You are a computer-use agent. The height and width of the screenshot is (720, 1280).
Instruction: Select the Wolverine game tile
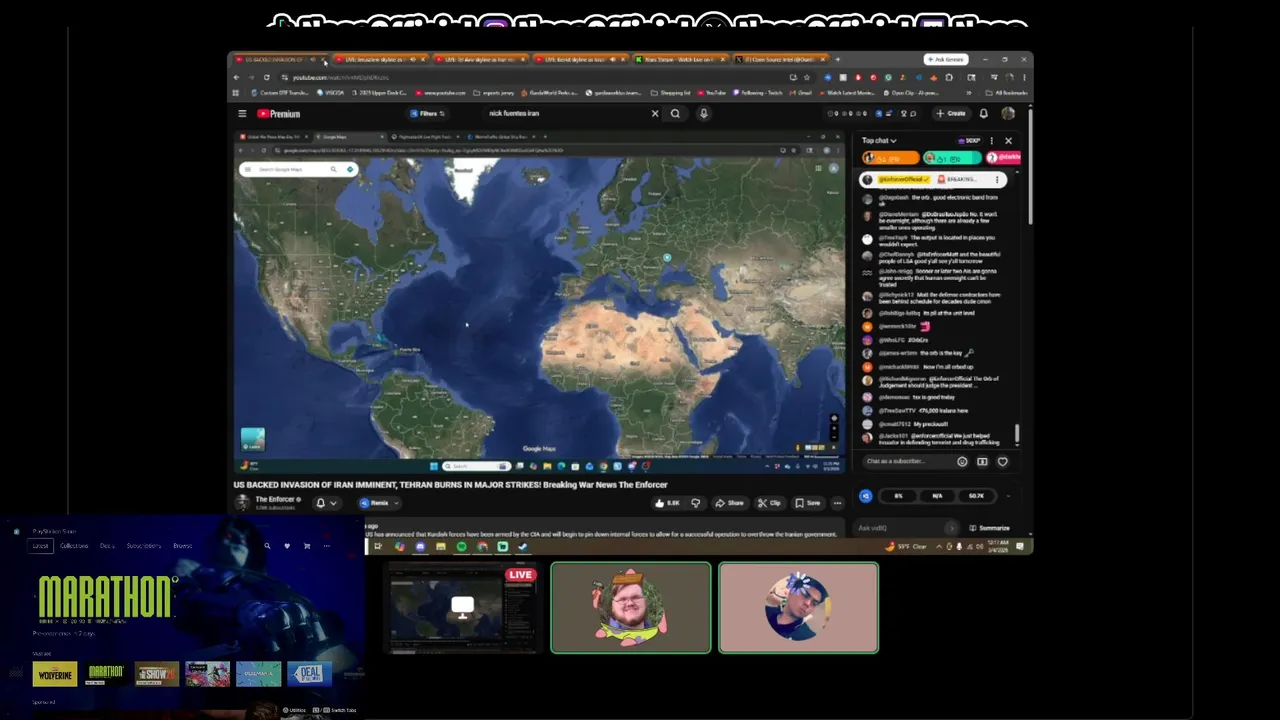[x=55, y=674]
